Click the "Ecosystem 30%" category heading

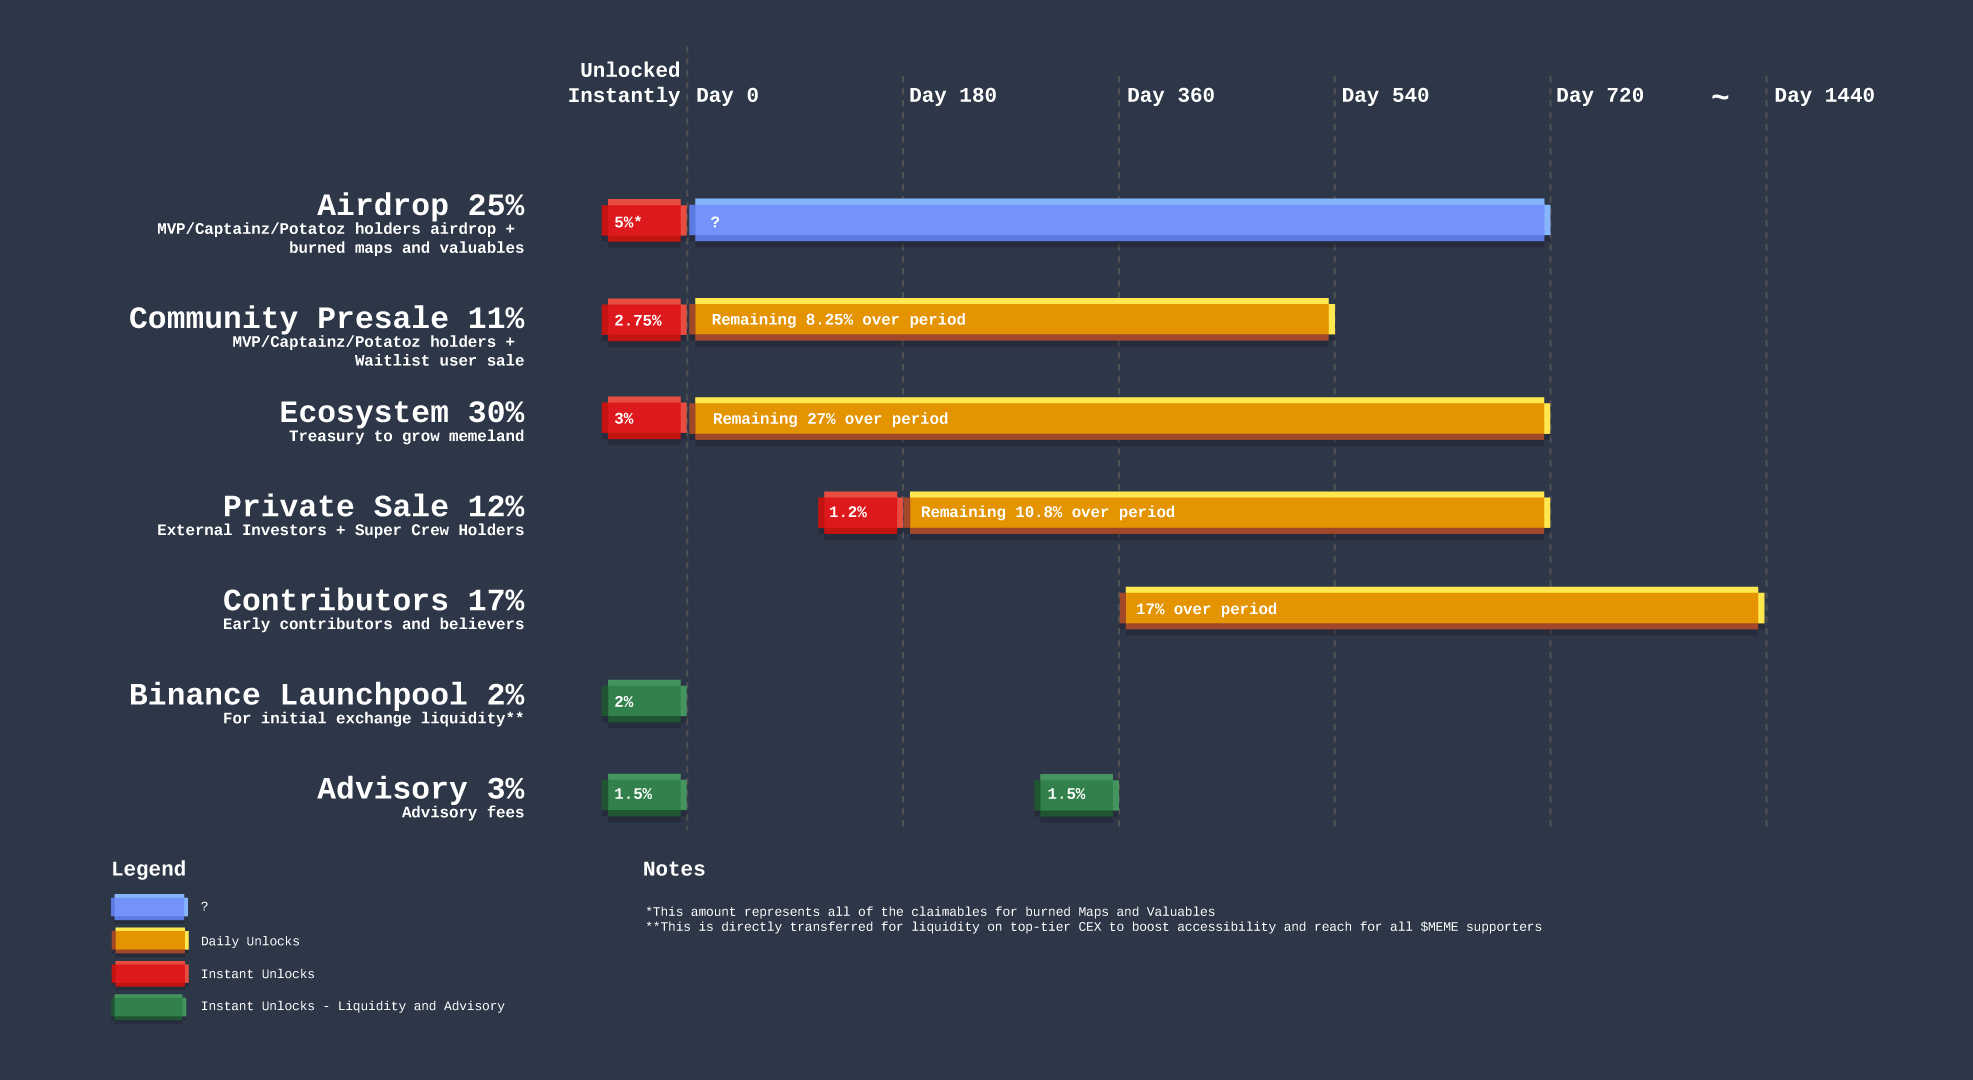click(x=401, y=412)
